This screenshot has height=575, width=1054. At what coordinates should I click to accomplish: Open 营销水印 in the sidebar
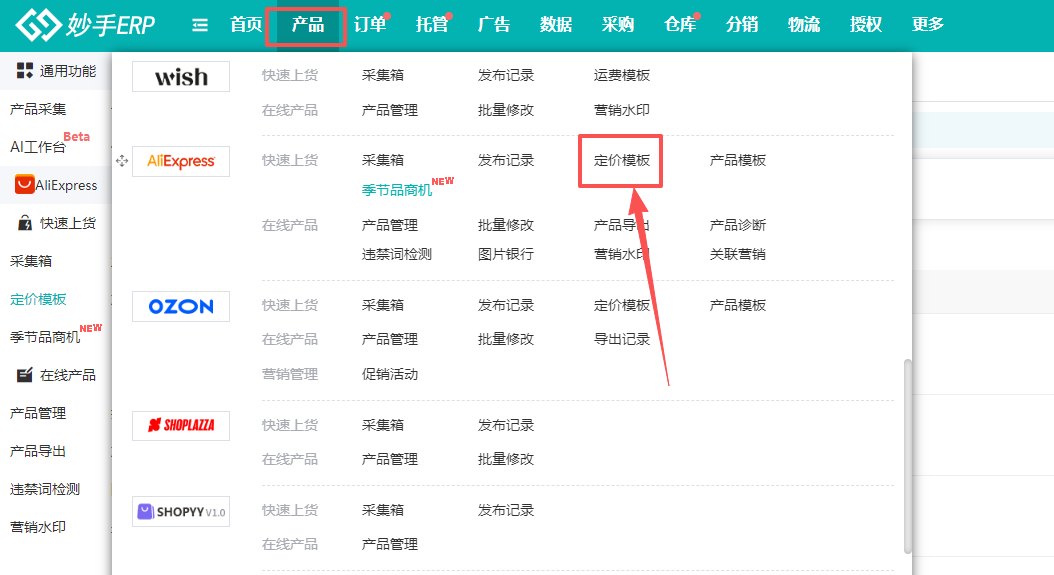(x=38, y=527)
